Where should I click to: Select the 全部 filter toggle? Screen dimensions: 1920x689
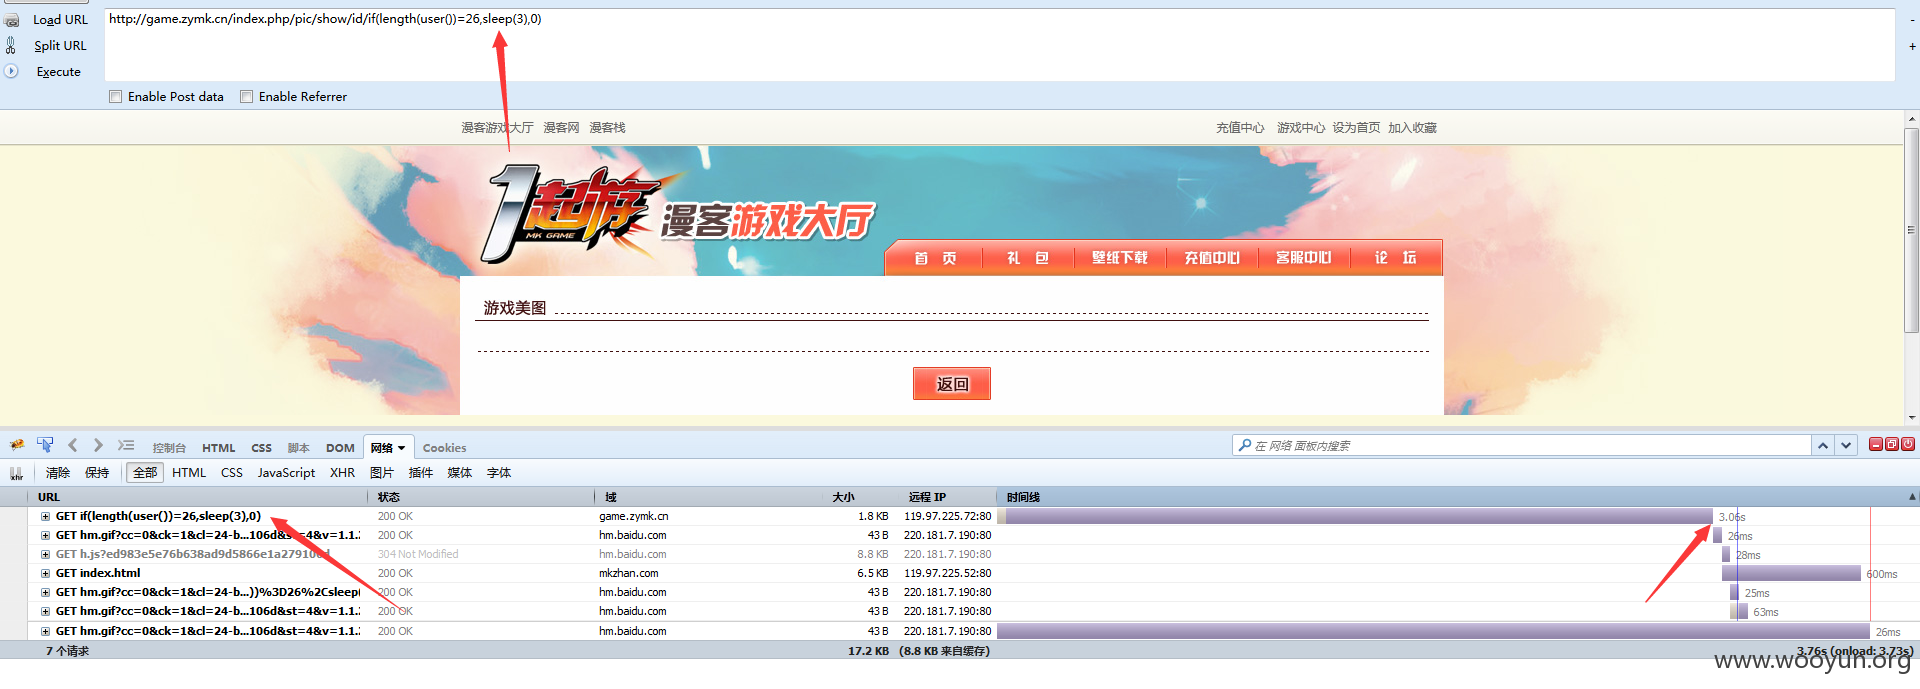(145, 473)
